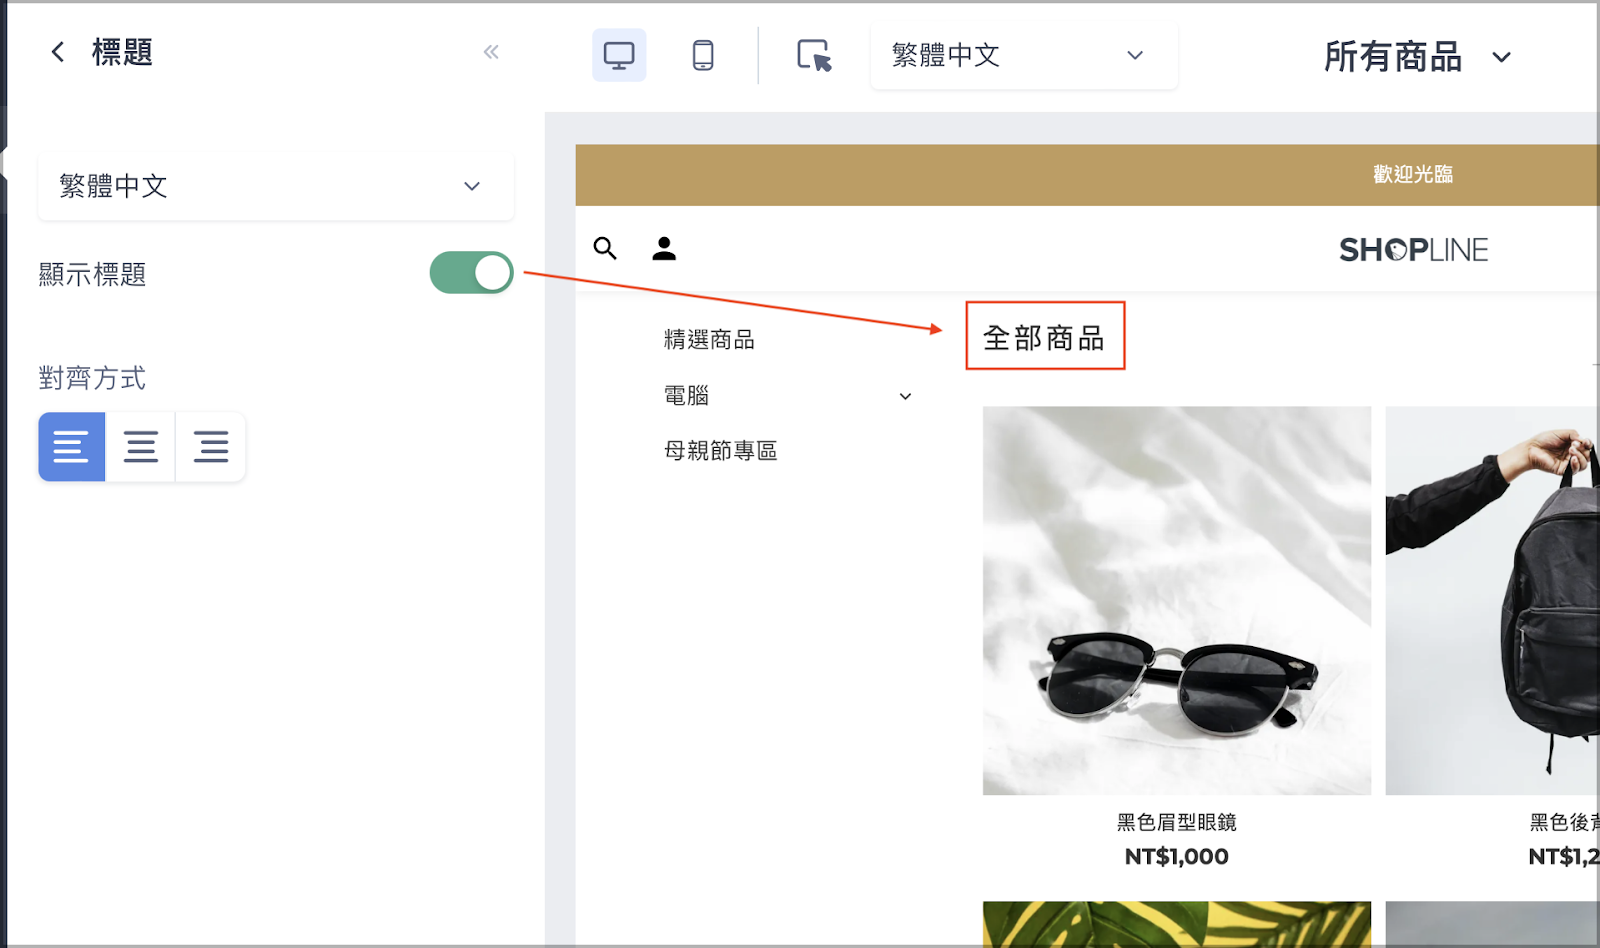Switch to mobile preview mode
Viewport: 1600px width, 948px height.
pos(703,55)
